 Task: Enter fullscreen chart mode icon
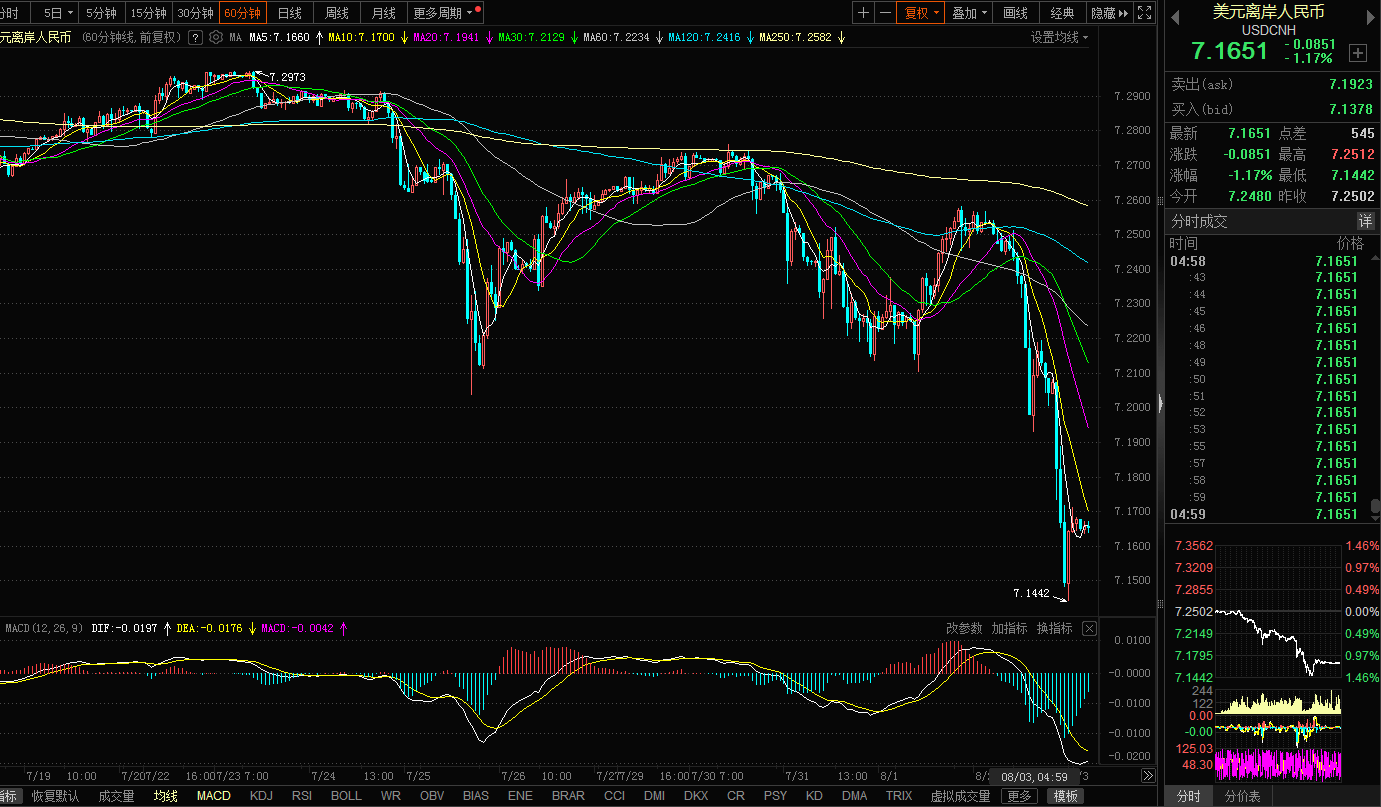(x=1145, y=13)
